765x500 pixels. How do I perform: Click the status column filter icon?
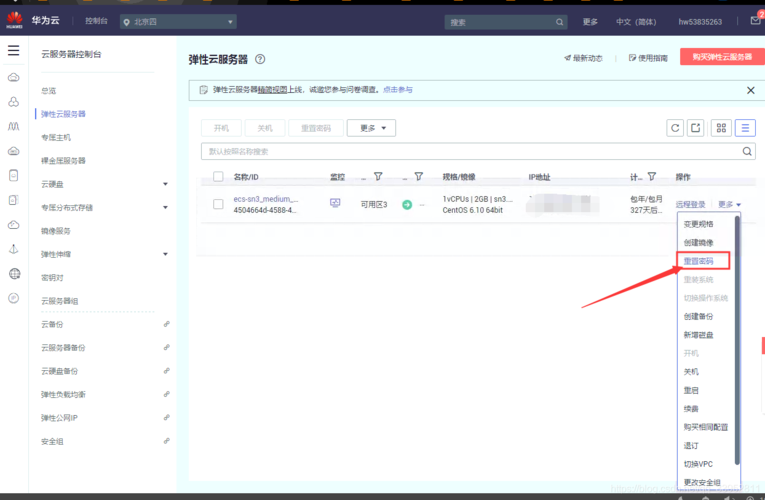pyautogui.click(x=419, y=177)
